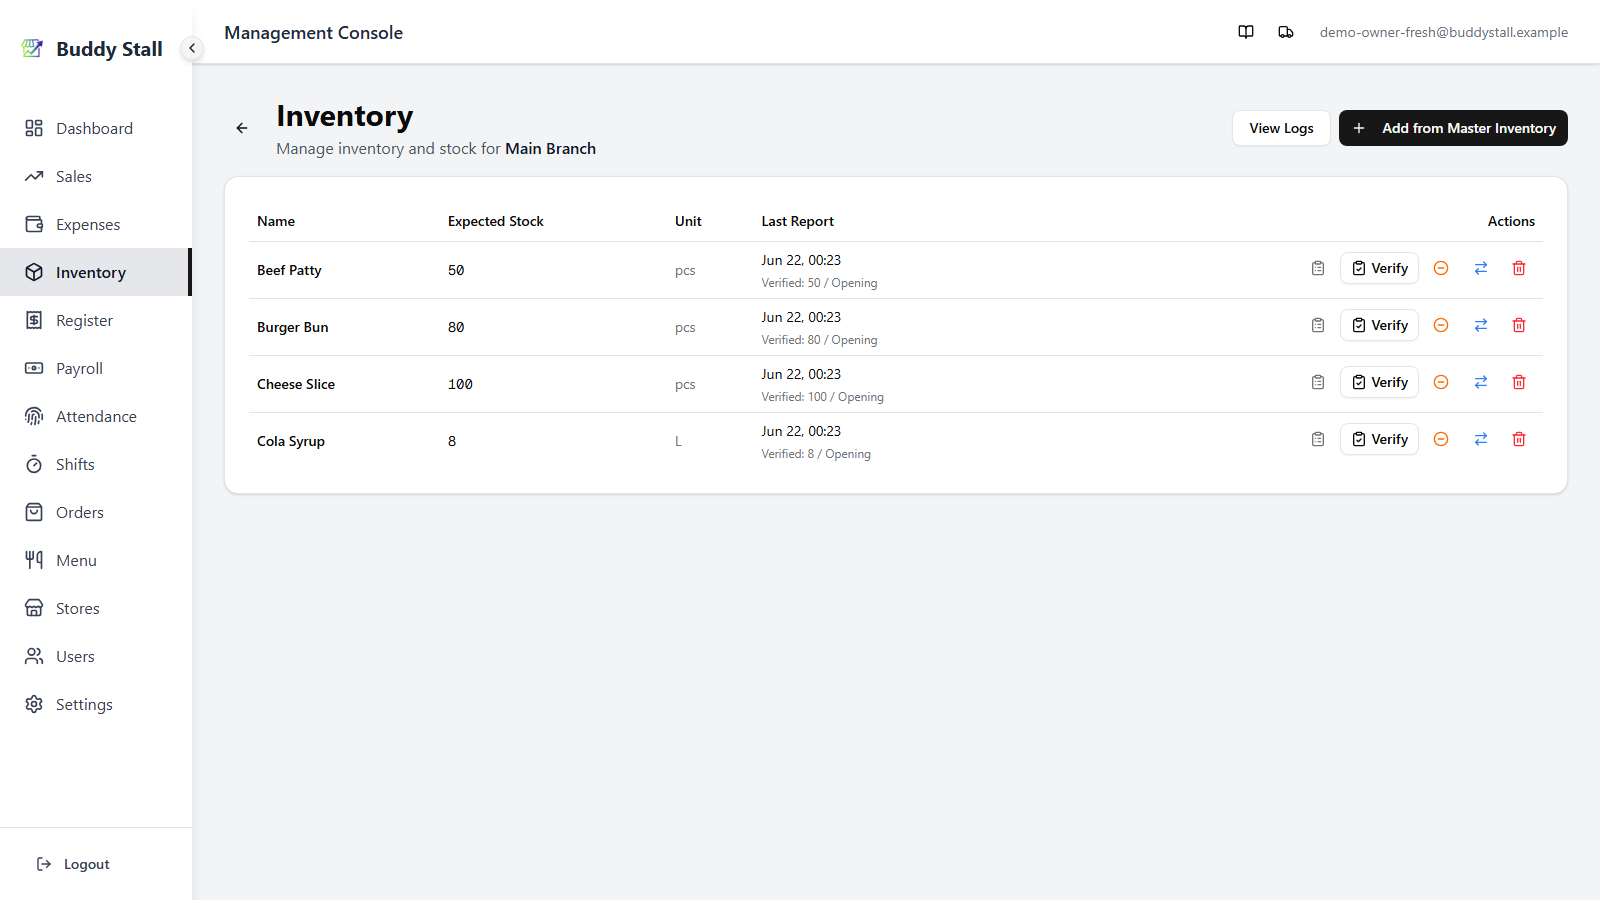
Task: Go to Users in the sidebar
Action: point(96,656)
